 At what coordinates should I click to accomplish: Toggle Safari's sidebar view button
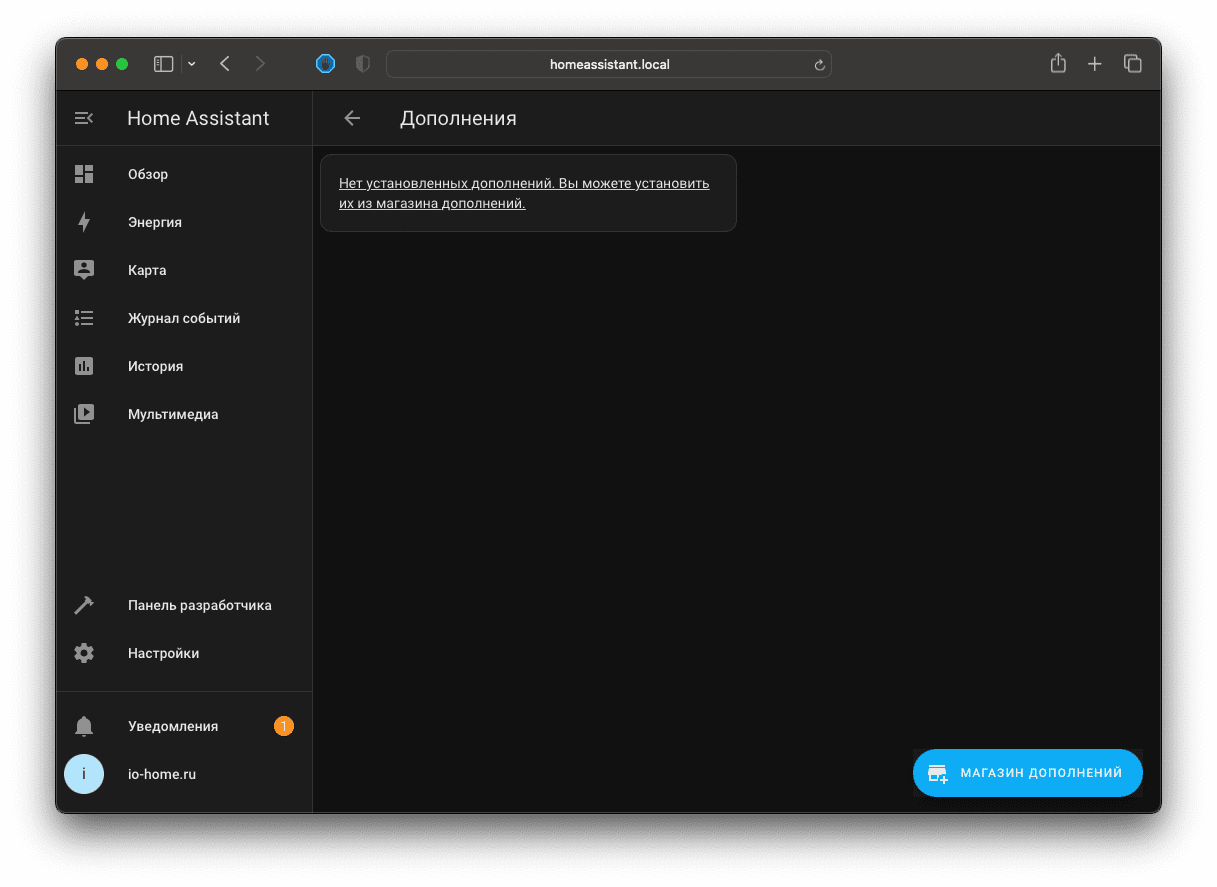click(163, 63)
